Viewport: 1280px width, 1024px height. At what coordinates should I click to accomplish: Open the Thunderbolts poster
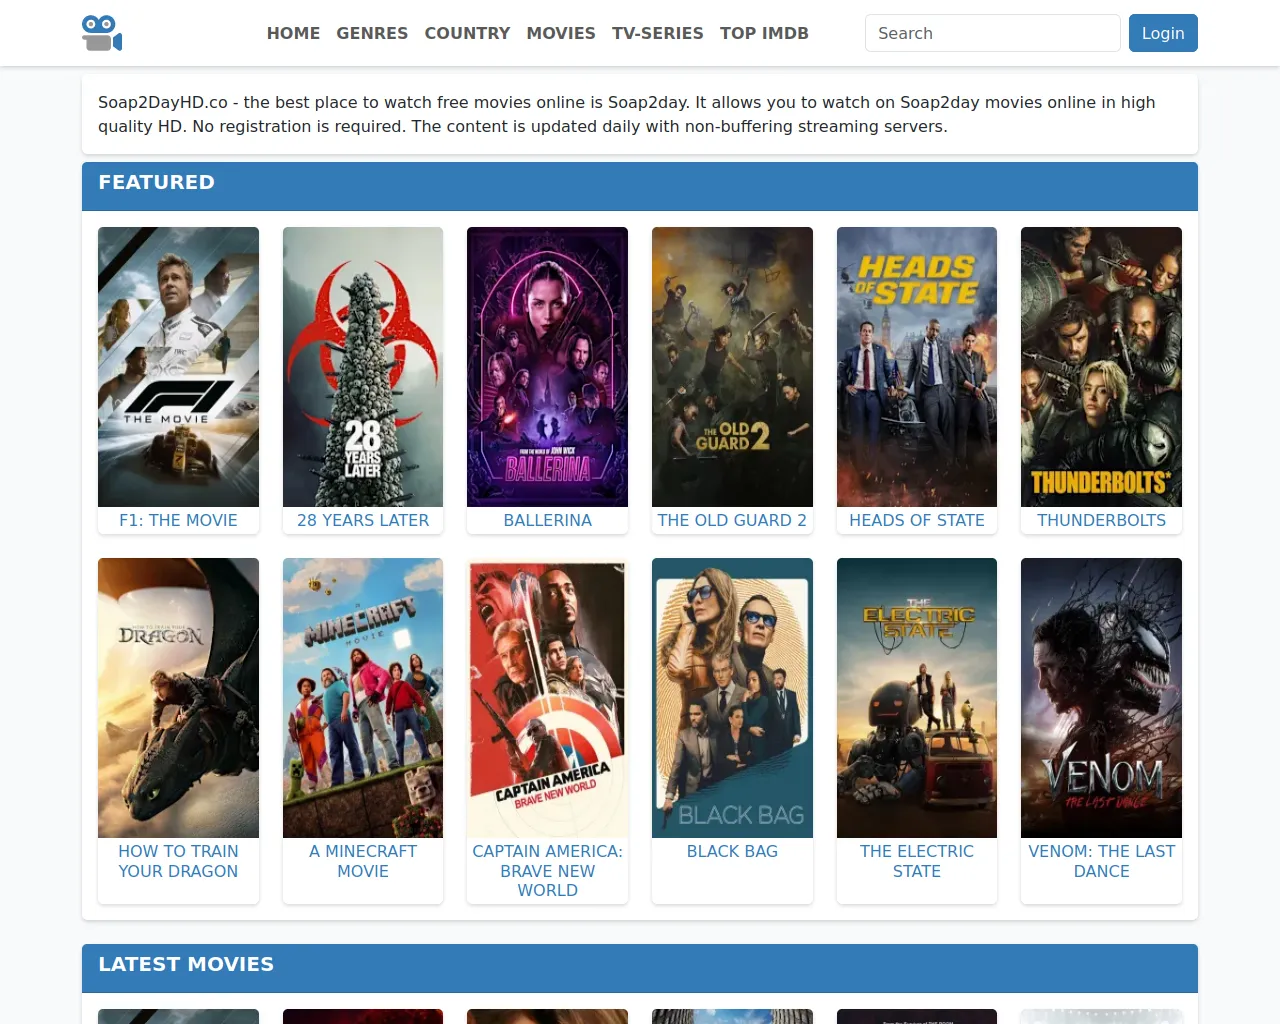[1101, 367]
